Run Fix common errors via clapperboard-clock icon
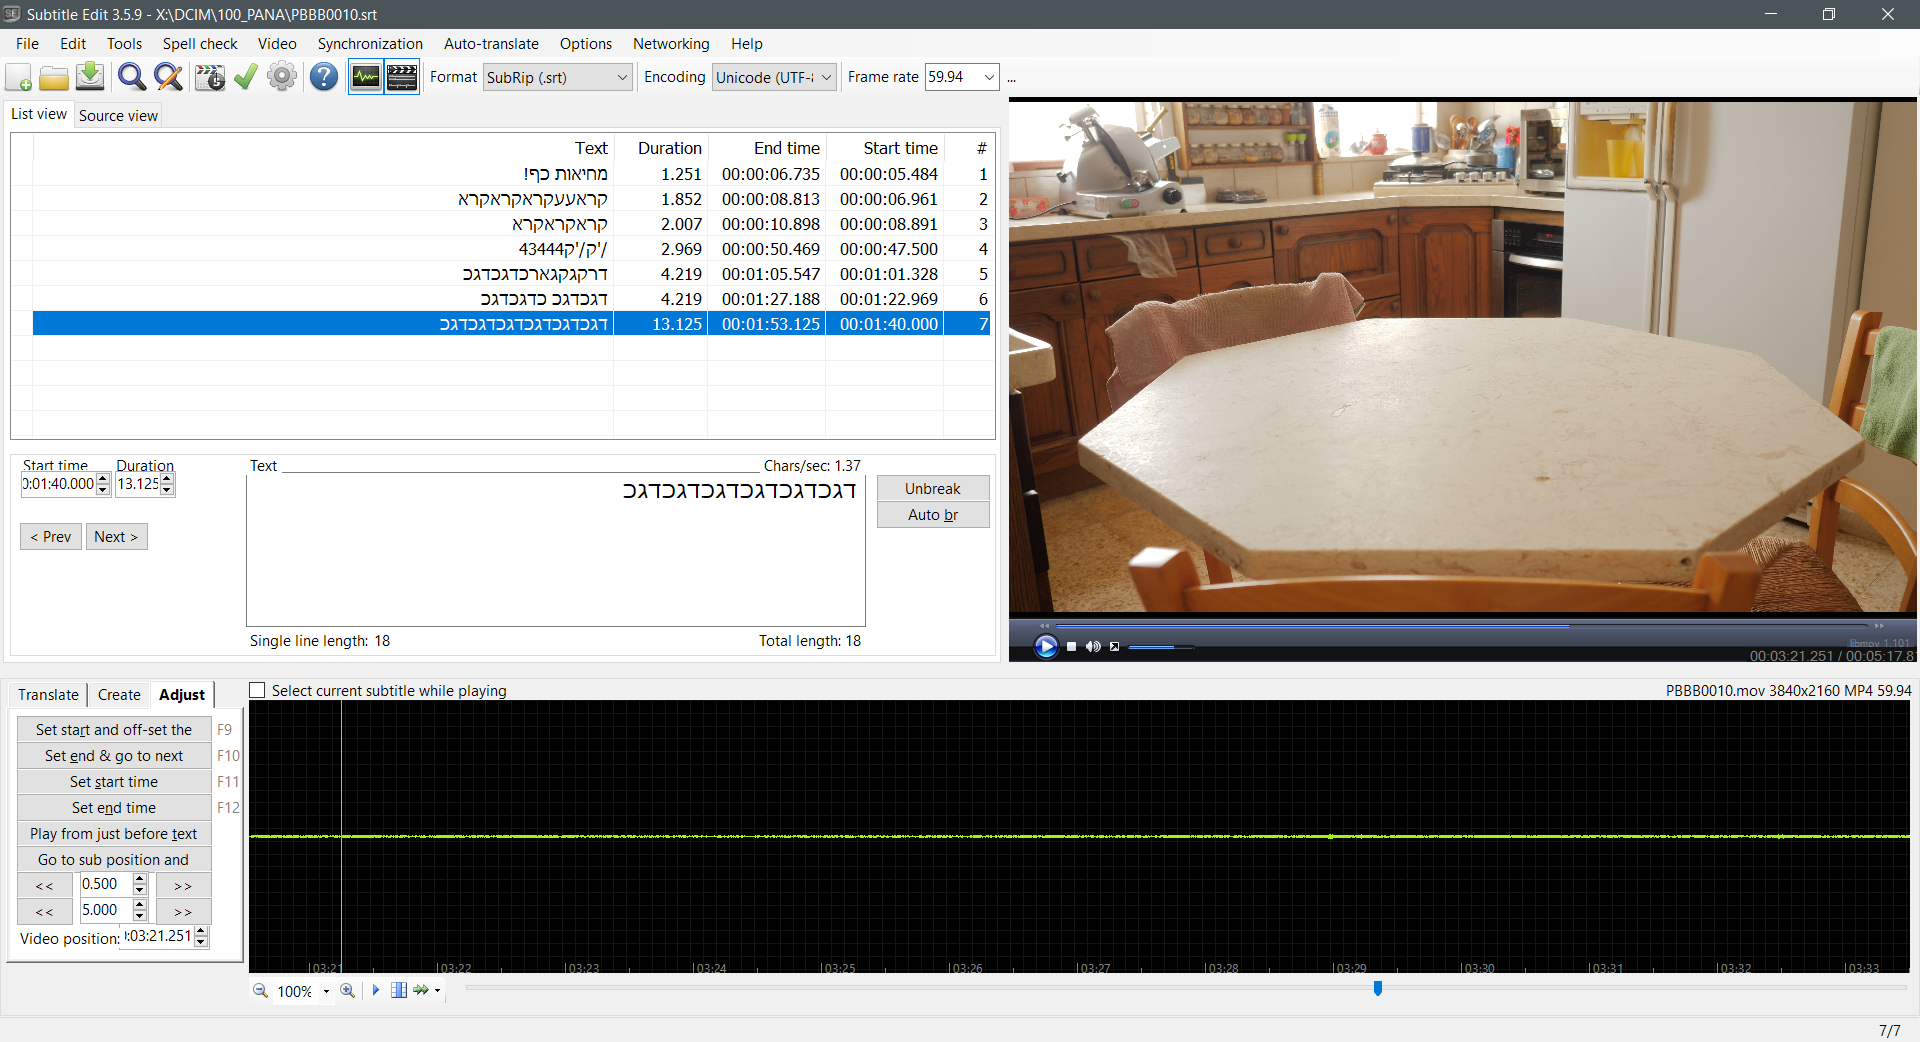The height and width of the screenshot is (1042, 1920). point(209,77)
